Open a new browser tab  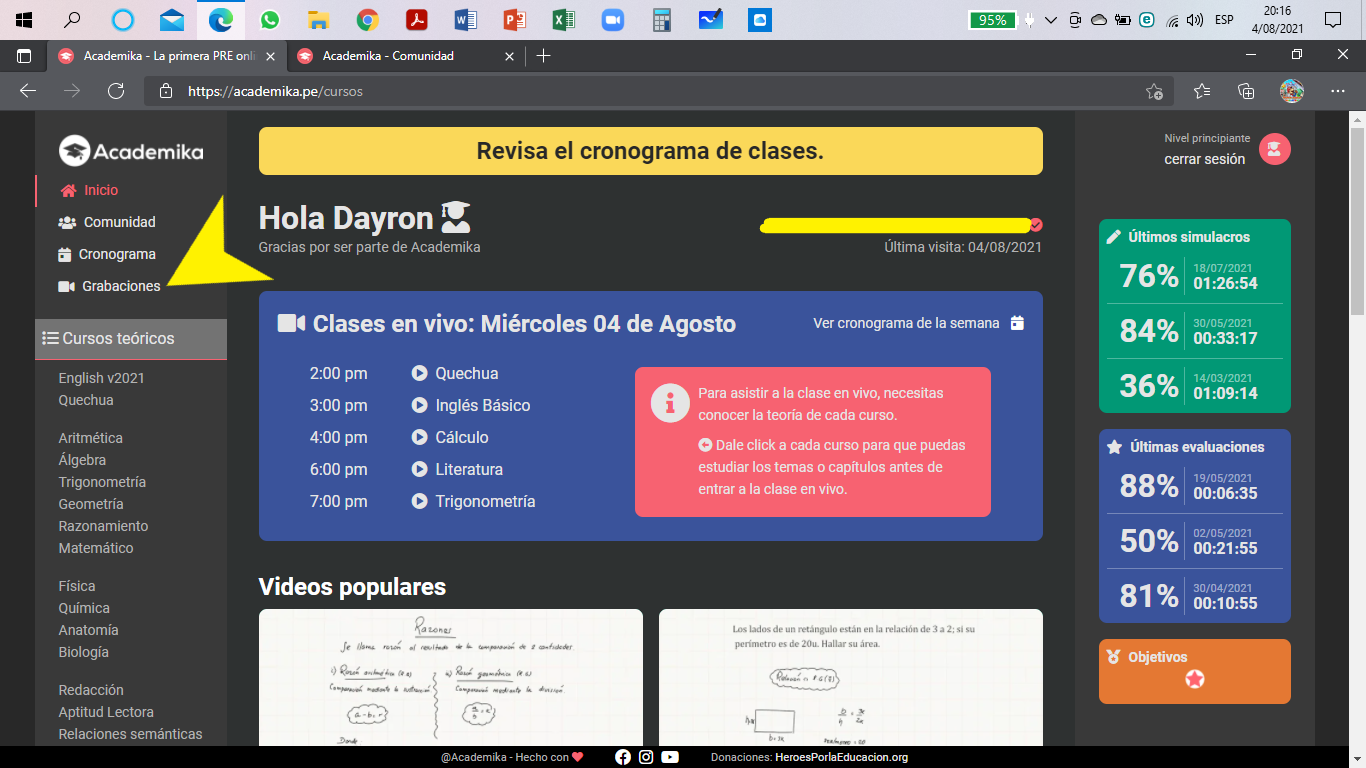(543, 56)
